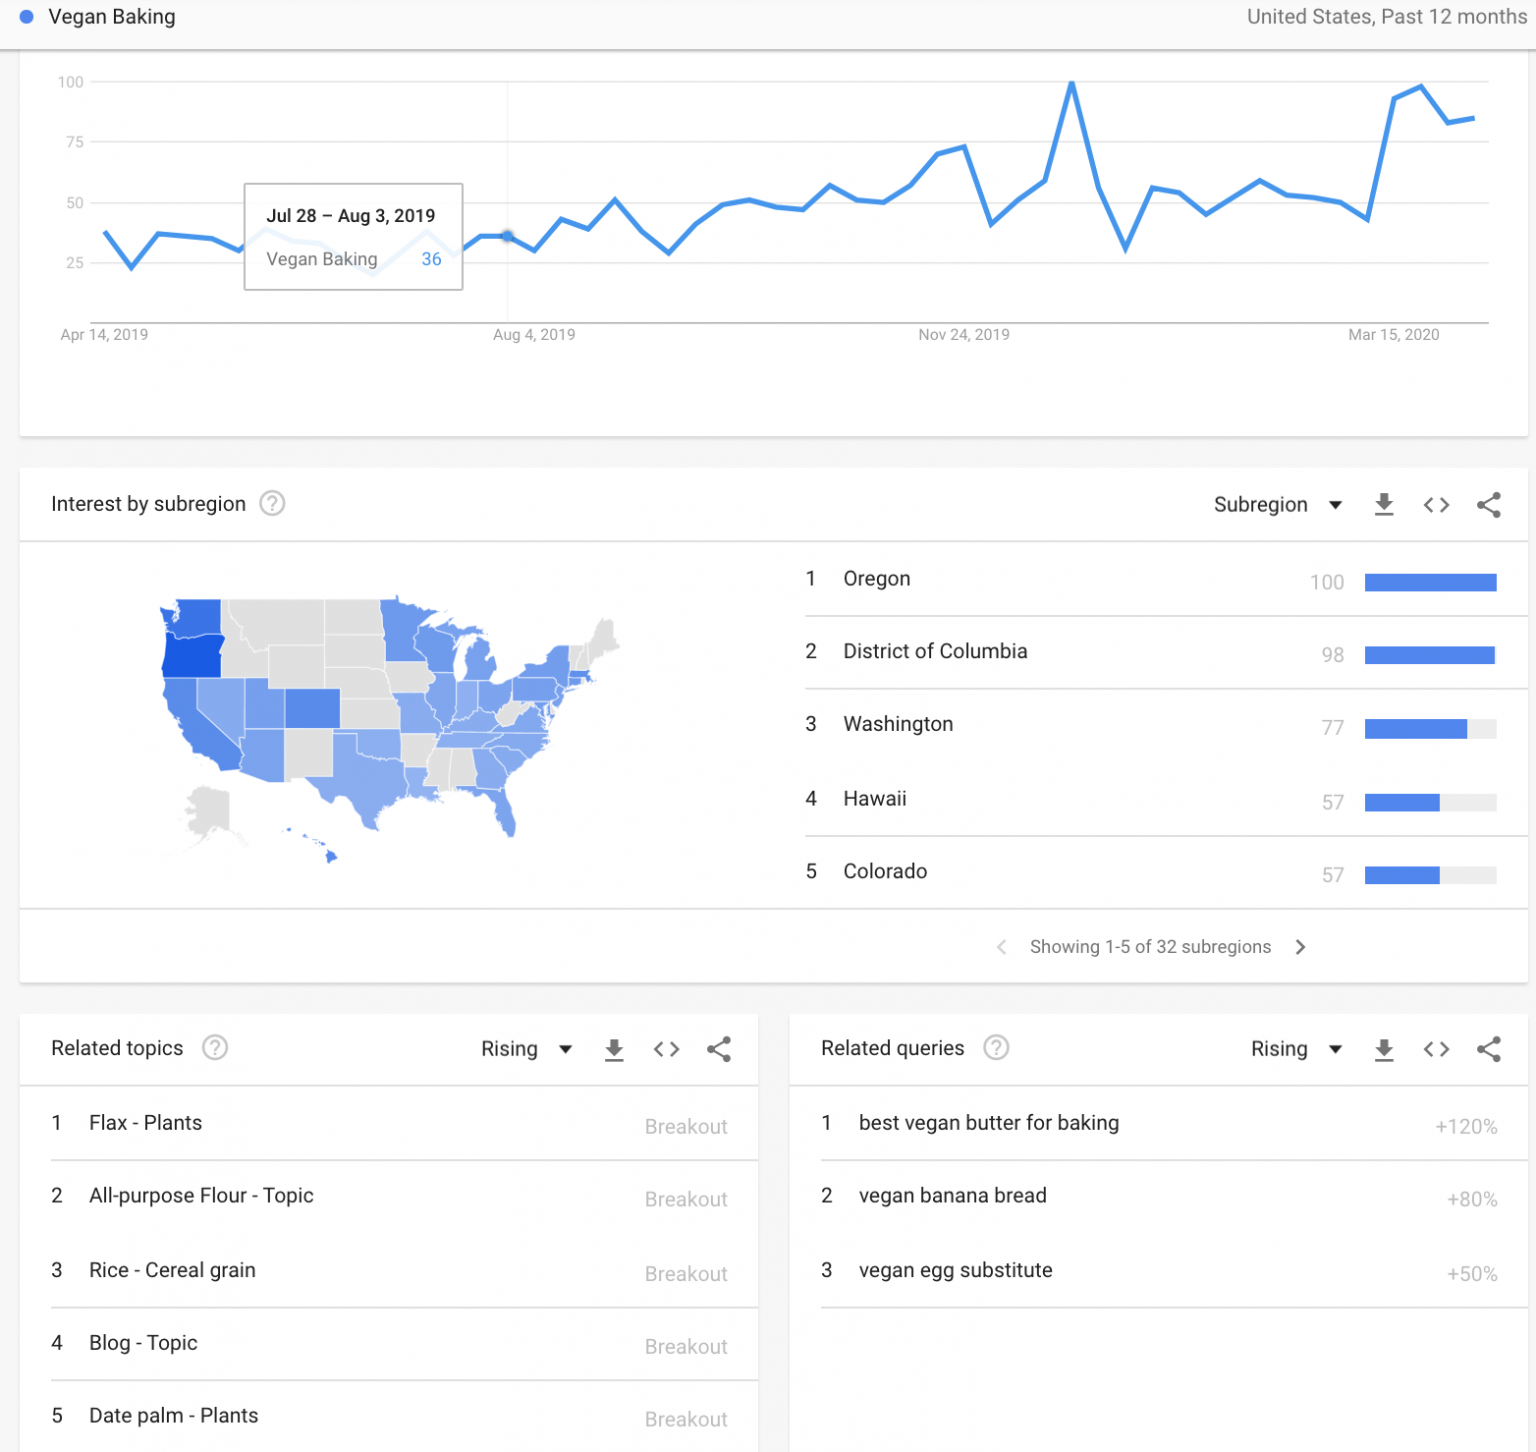Open the embed icon in Related topics
This screenshot has width=1536, height=1452.
pyautogui.click(x=666, y=1049)
